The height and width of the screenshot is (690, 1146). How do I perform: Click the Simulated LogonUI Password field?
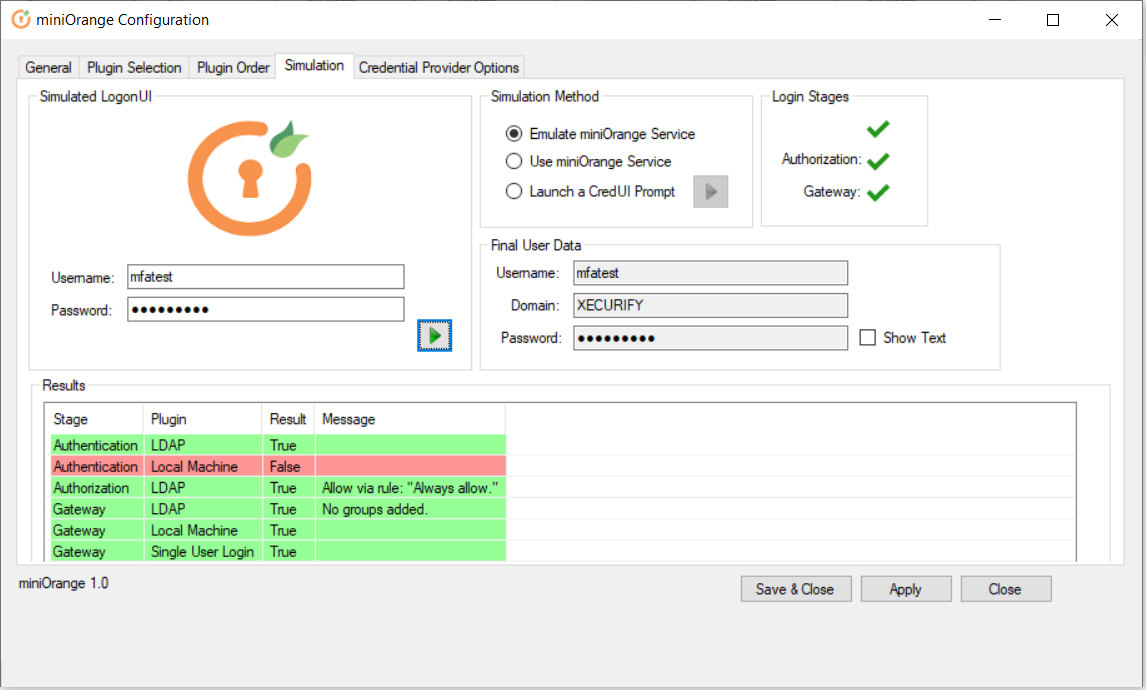(x=265, y=309)
